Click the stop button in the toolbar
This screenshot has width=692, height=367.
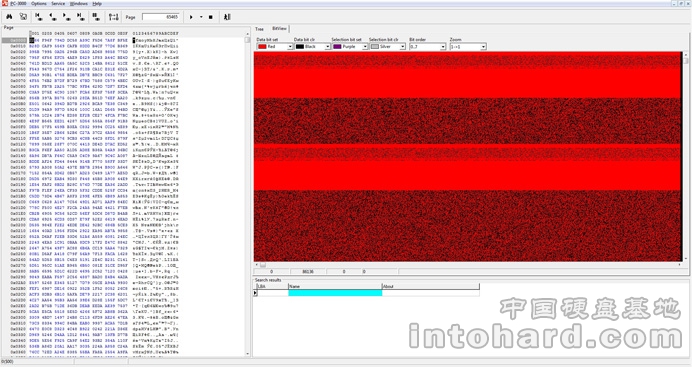pyautogui.click(x=211, y=17)
